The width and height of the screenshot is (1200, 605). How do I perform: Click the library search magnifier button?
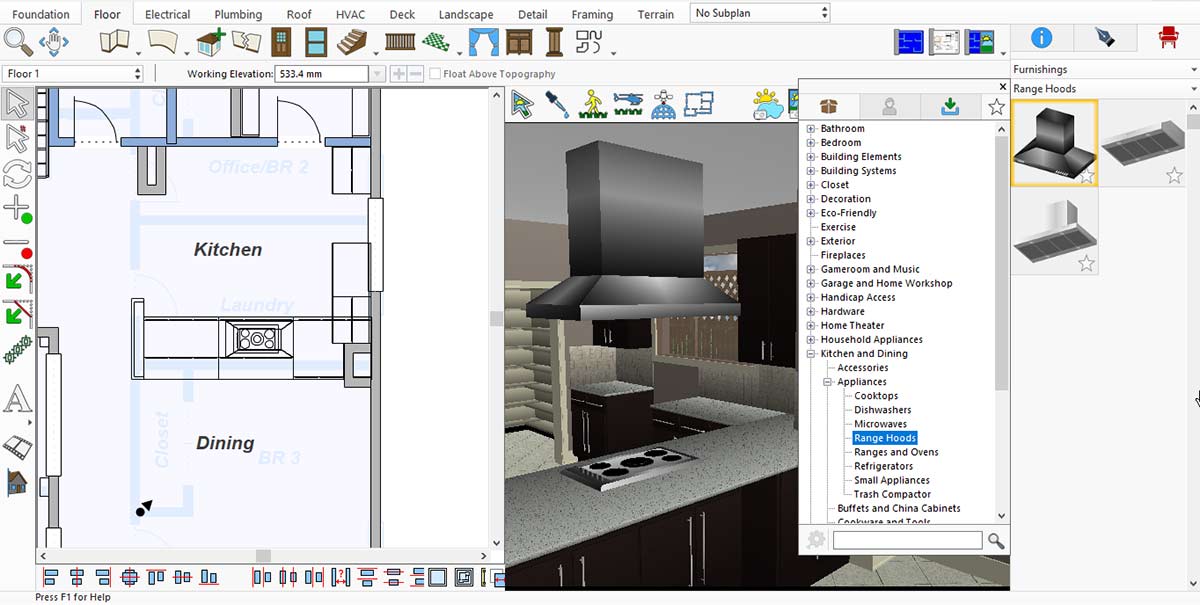pos(996,541)
